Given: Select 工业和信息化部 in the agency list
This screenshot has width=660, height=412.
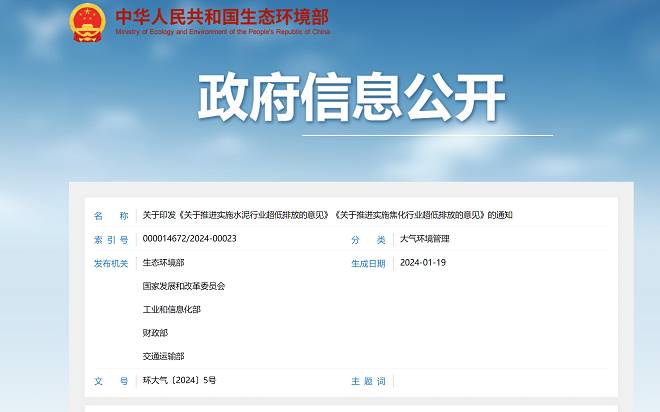Looking at the screenshot, I should pos(171,310).
